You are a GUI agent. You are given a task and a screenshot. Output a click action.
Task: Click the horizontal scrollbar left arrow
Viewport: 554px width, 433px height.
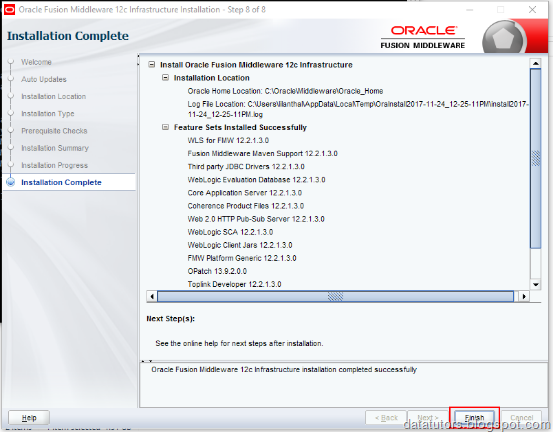[152, 296]
